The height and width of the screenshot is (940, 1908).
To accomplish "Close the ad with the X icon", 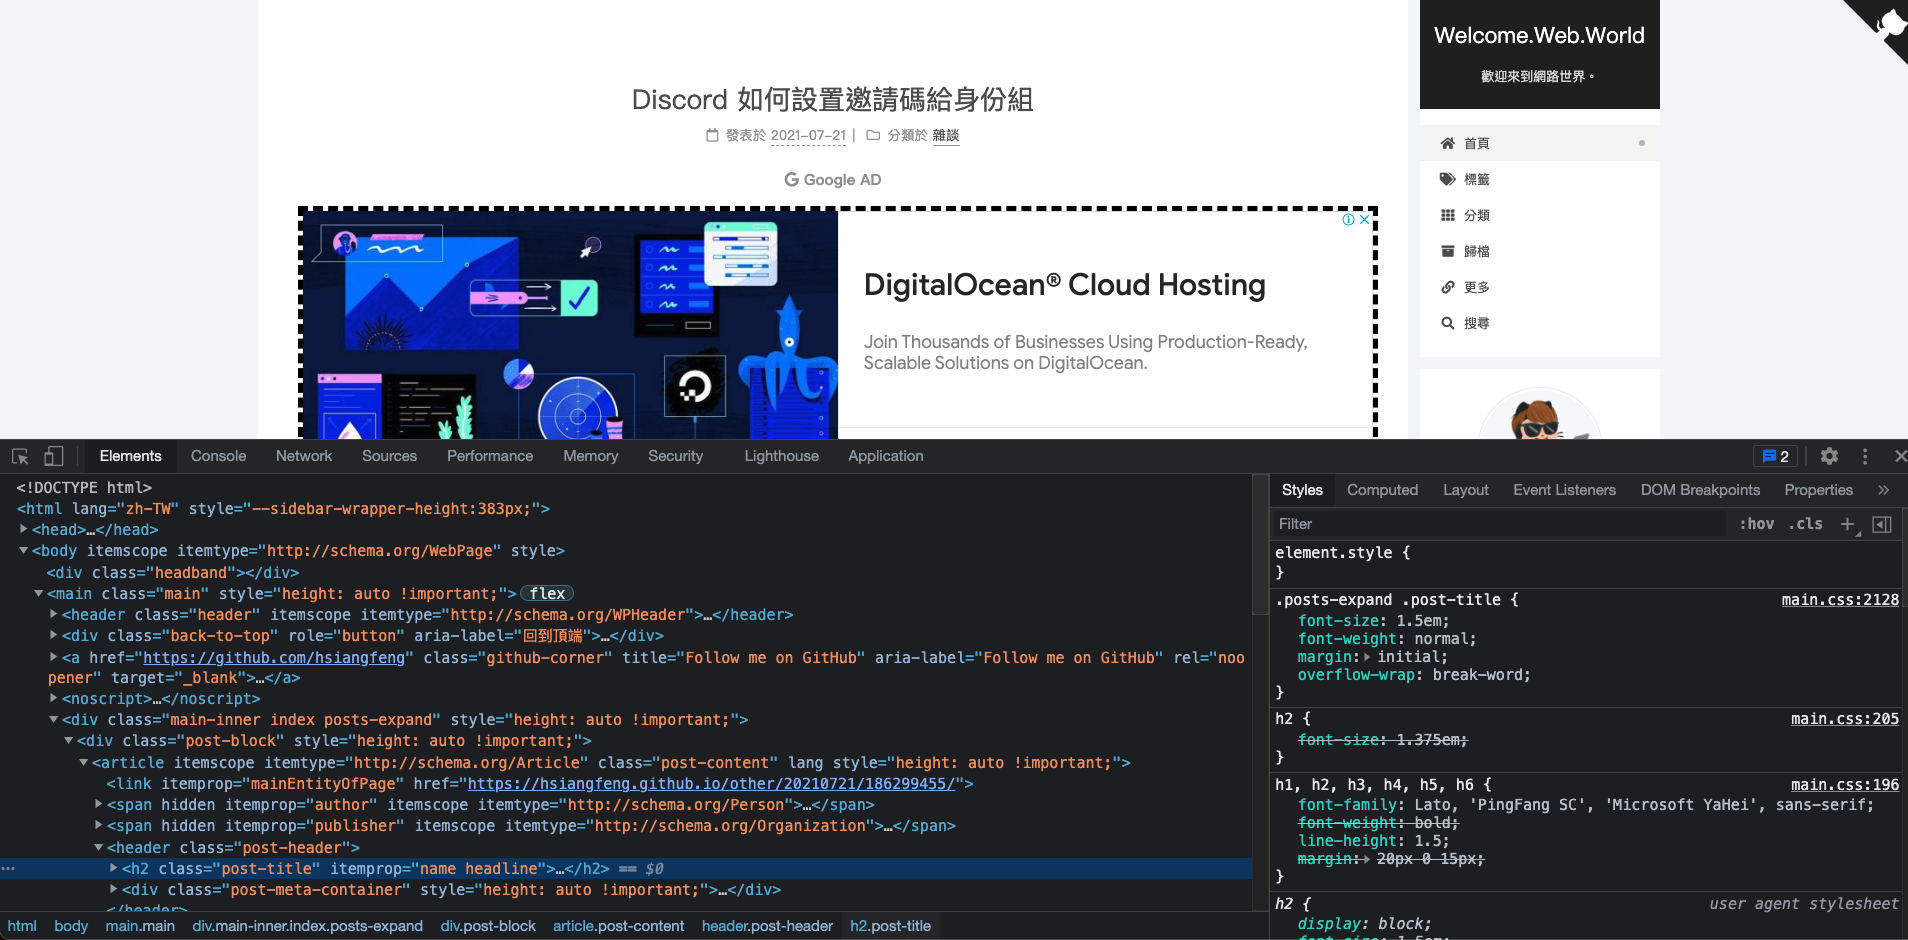I will point(1365,220).
